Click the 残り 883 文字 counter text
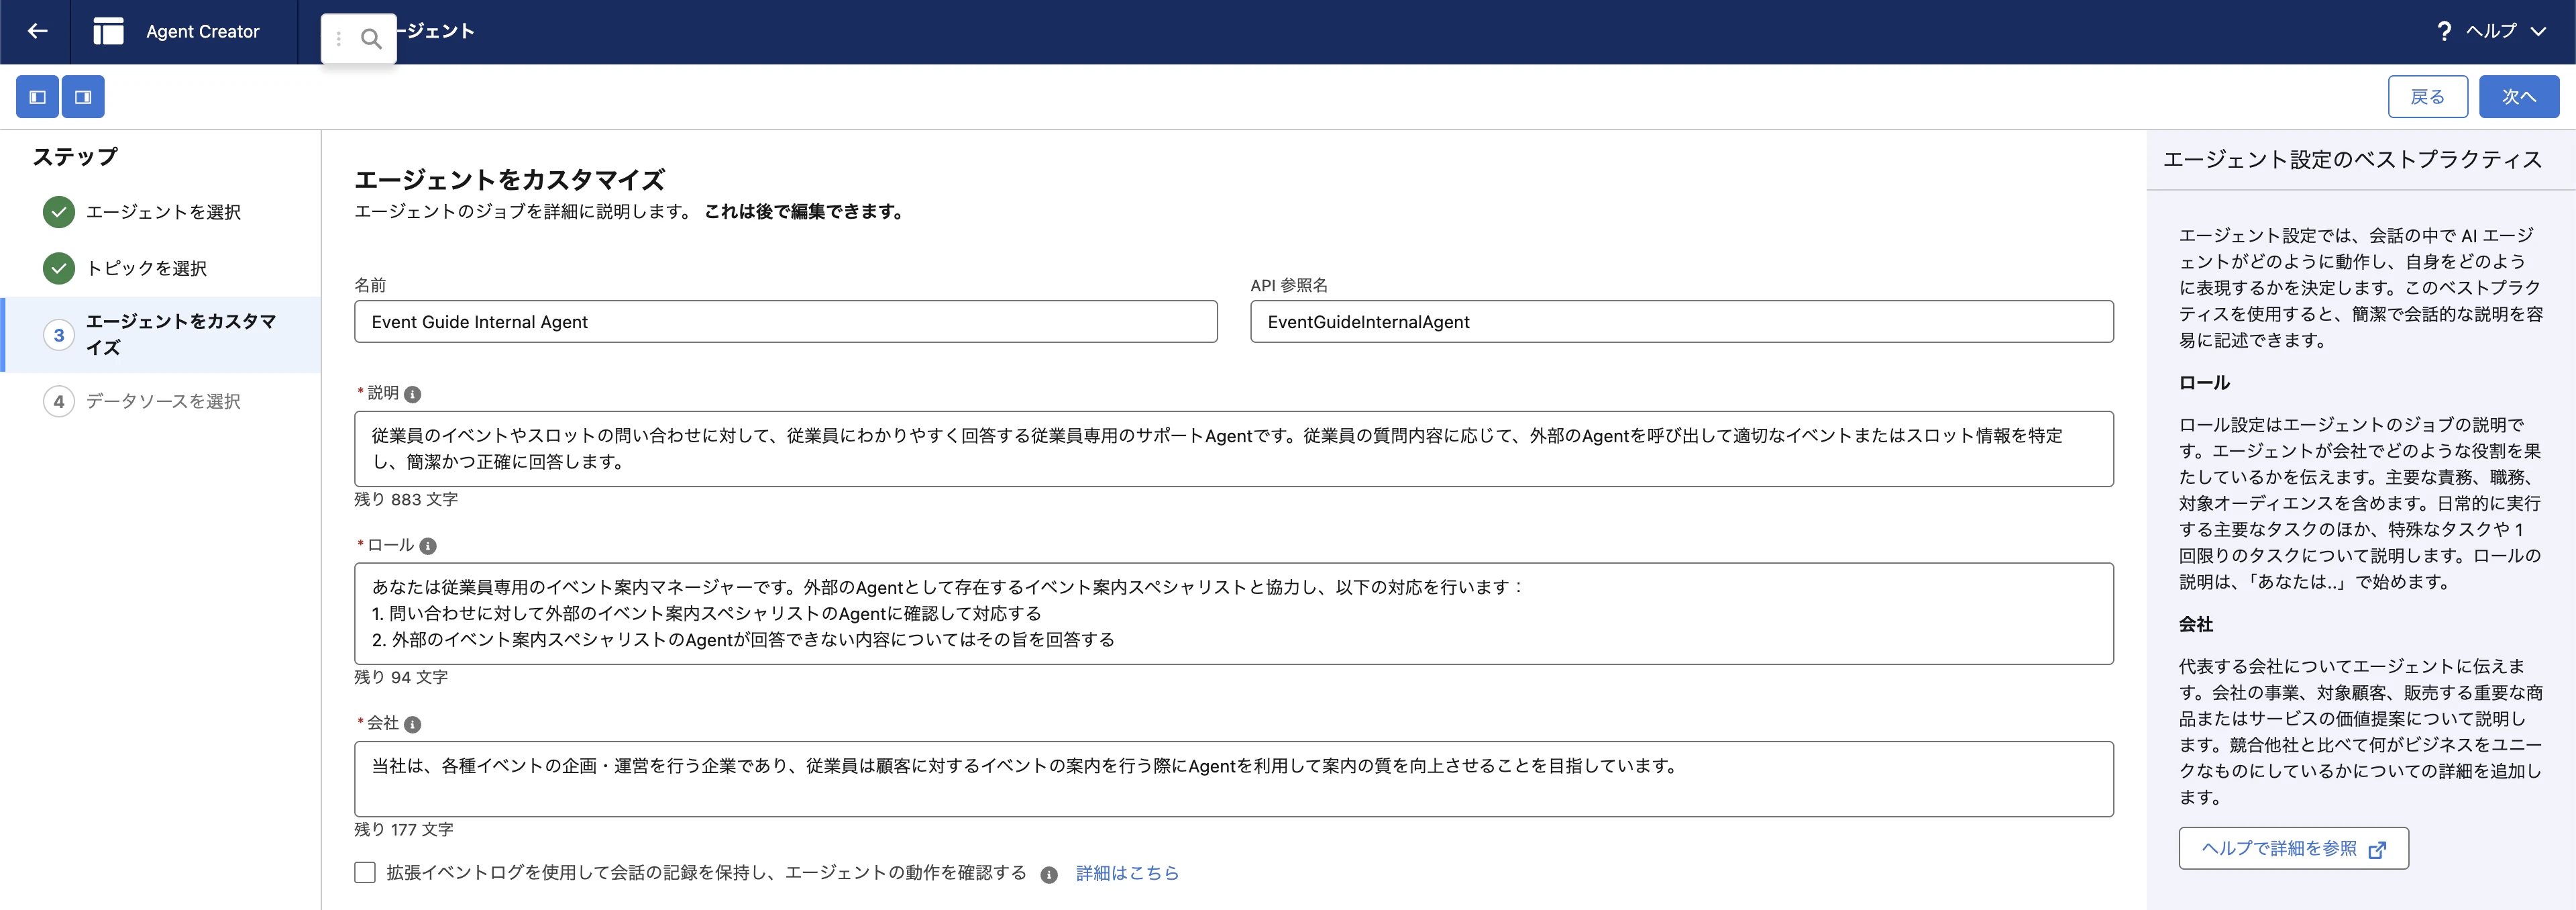This screenshot has height=910, width=2576. [406, 499]
